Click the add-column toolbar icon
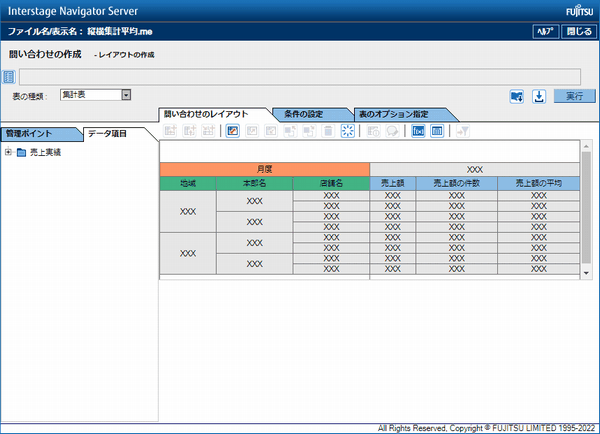Screen dimensions: 600x434 coord(189,131)
